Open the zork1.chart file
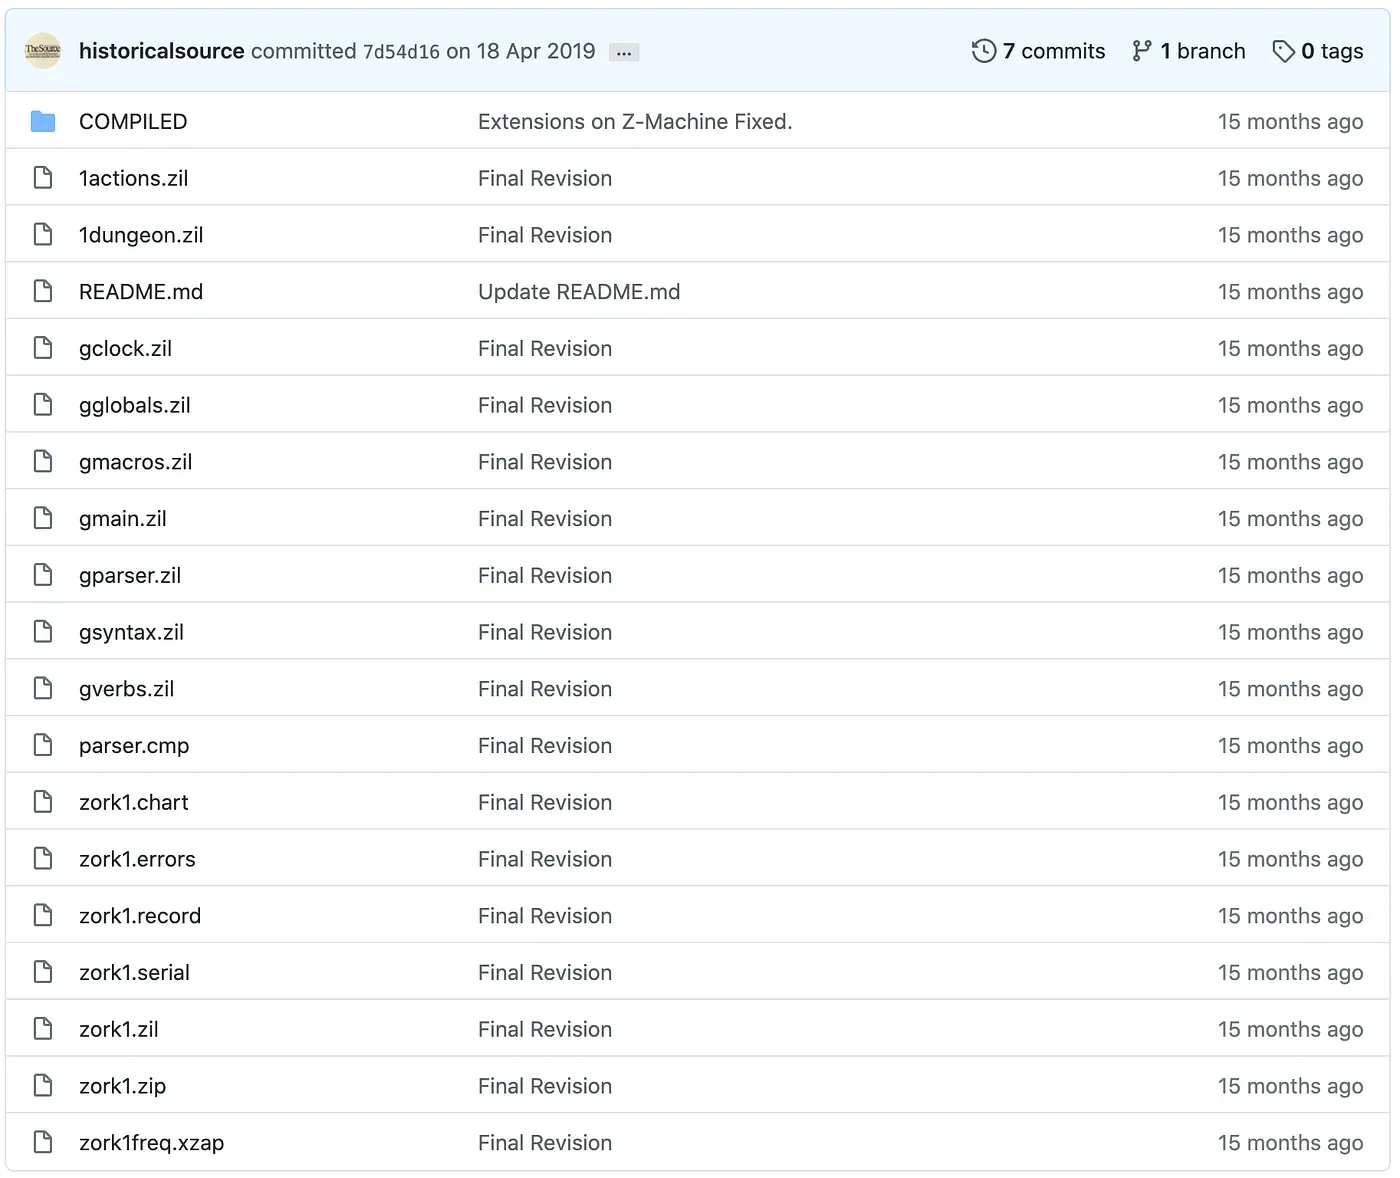 (134, 802)
